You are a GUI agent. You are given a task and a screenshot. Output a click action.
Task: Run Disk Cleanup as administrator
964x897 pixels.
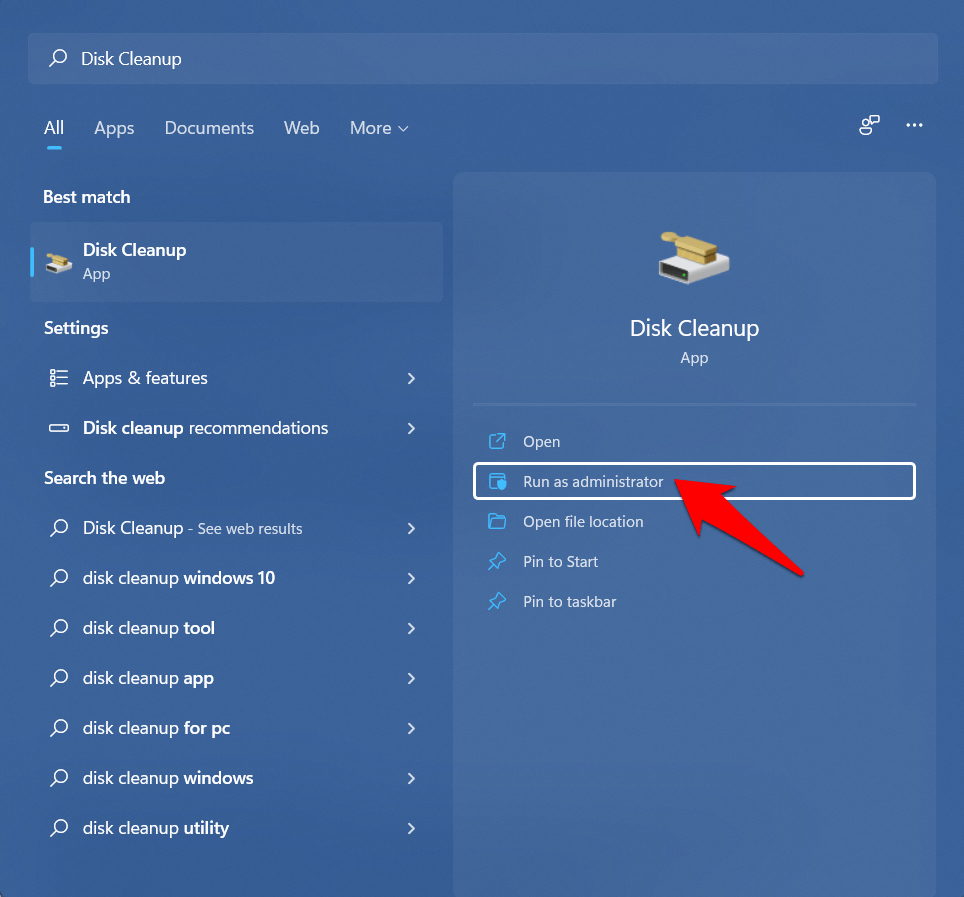click(x=593, y=482)
